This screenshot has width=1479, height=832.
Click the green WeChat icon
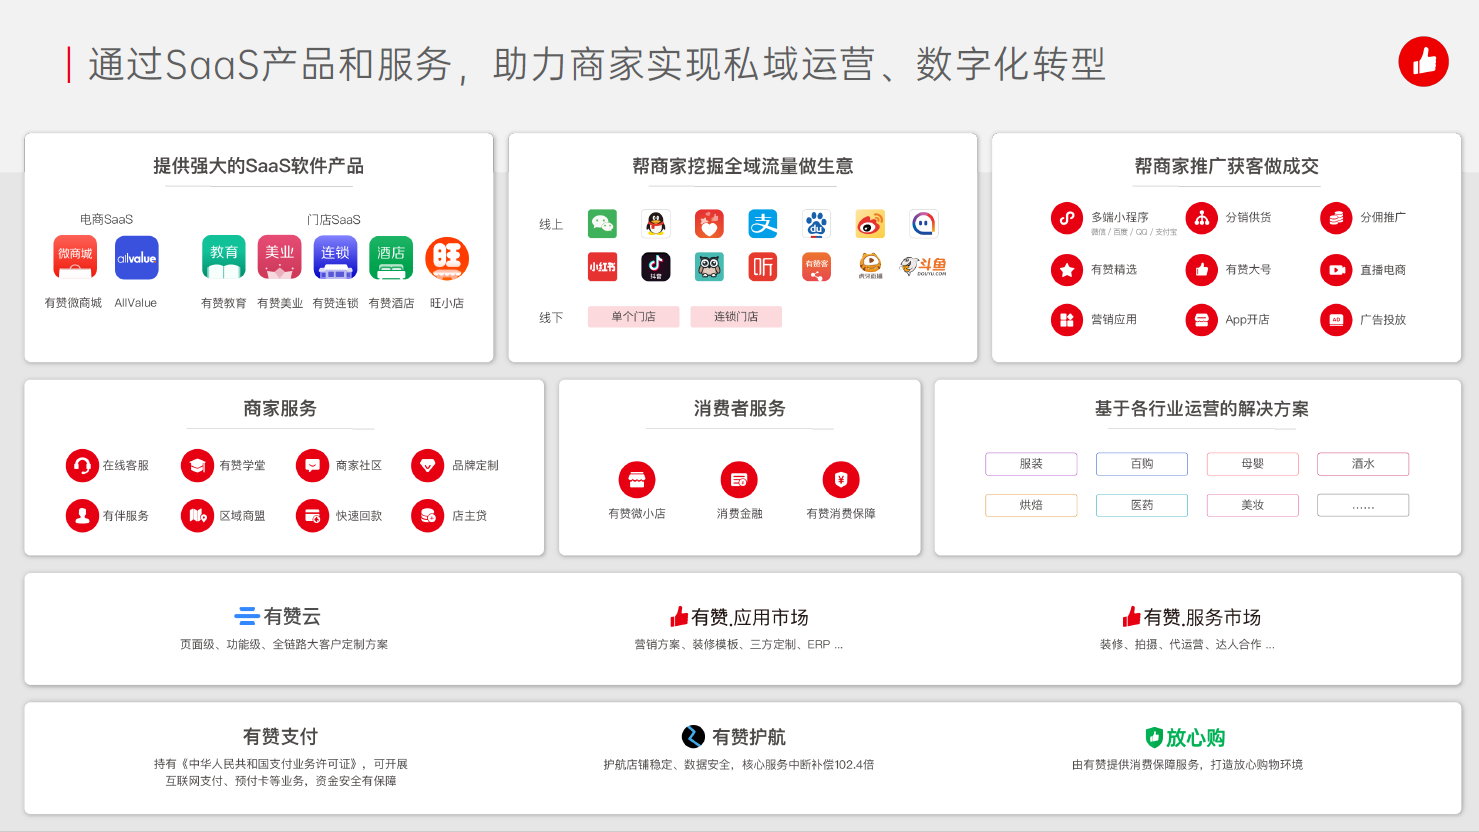click(x=602, y=224)
